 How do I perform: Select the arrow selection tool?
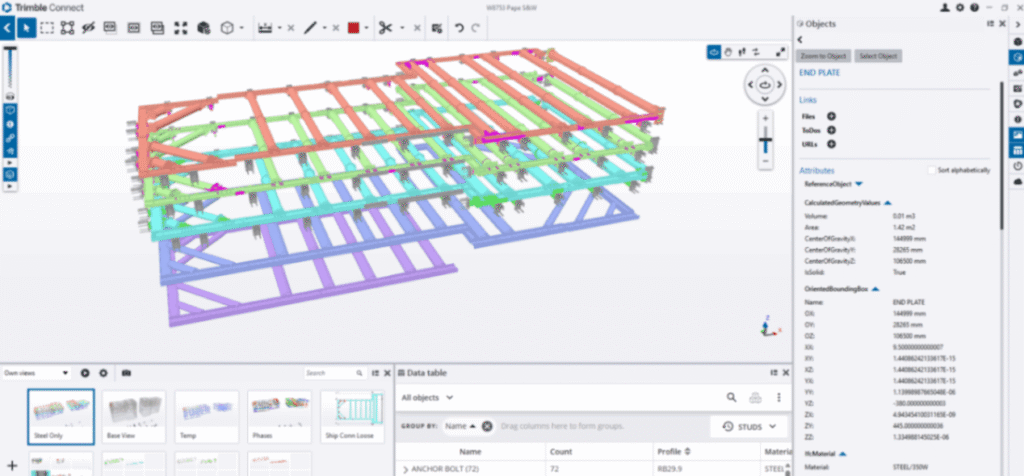pos(28,28)
